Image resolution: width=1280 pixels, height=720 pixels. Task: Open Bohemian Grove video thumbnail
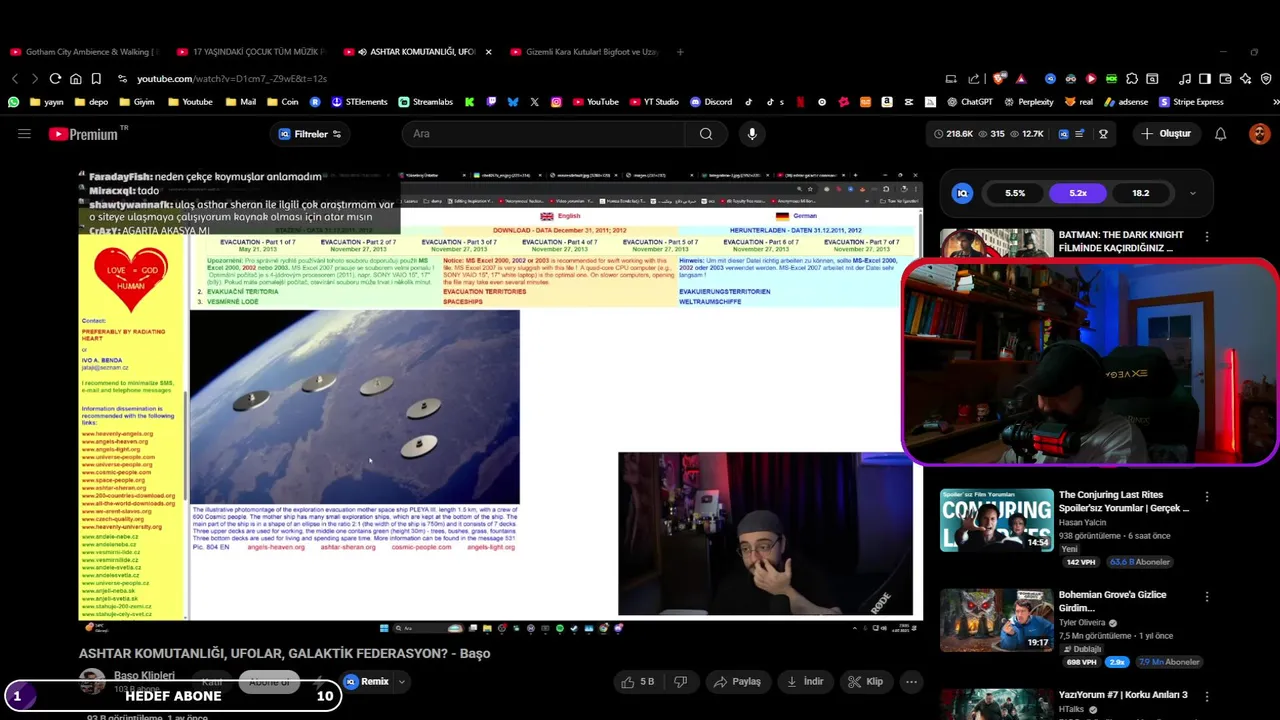pos(996,620)
